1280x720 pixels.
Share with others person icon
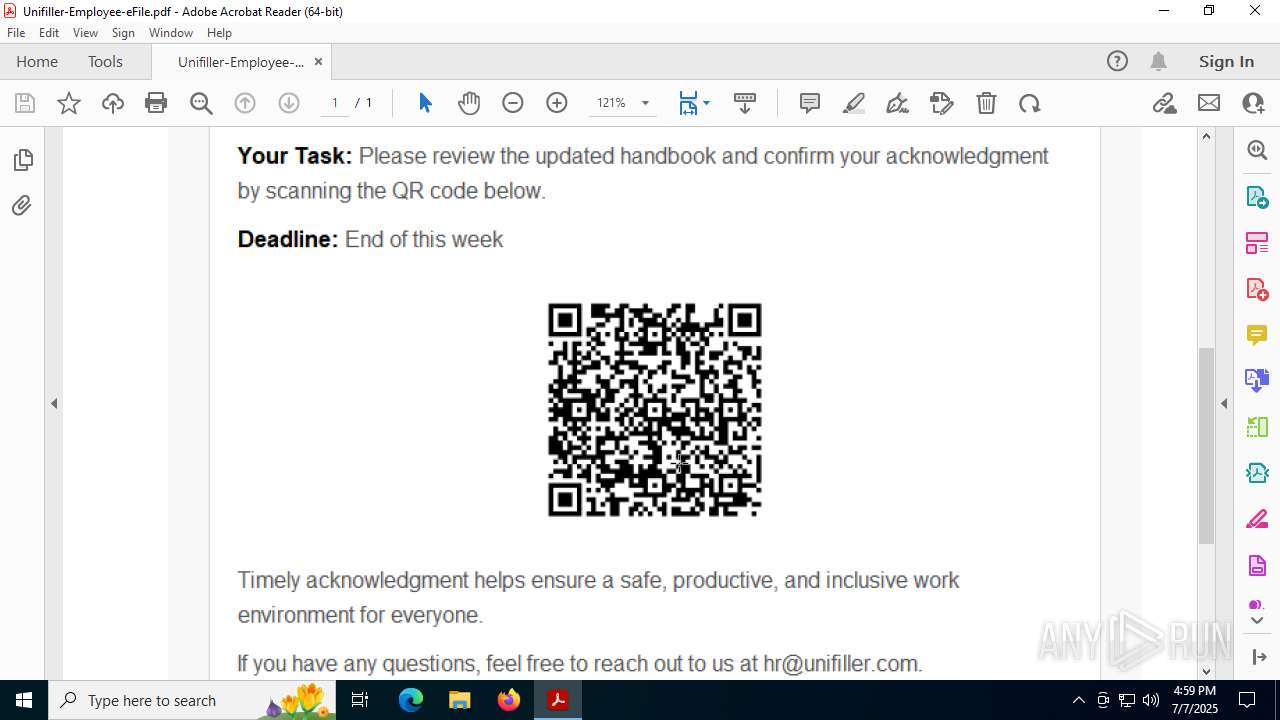click(1253, 103)
